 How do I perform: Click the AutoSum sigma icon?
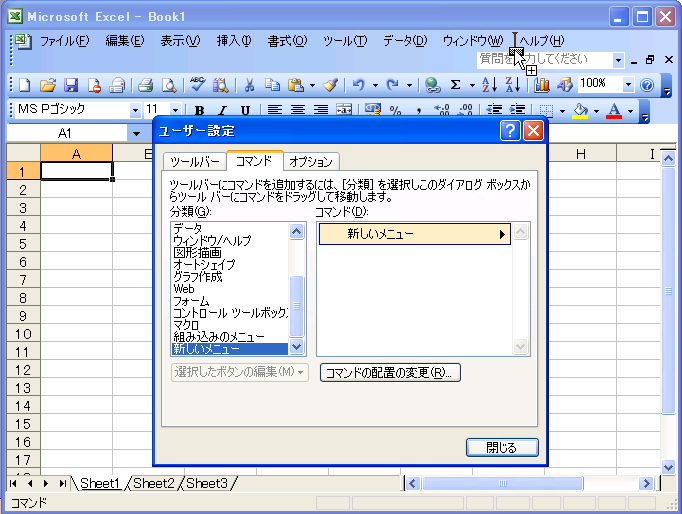(455, 85)
